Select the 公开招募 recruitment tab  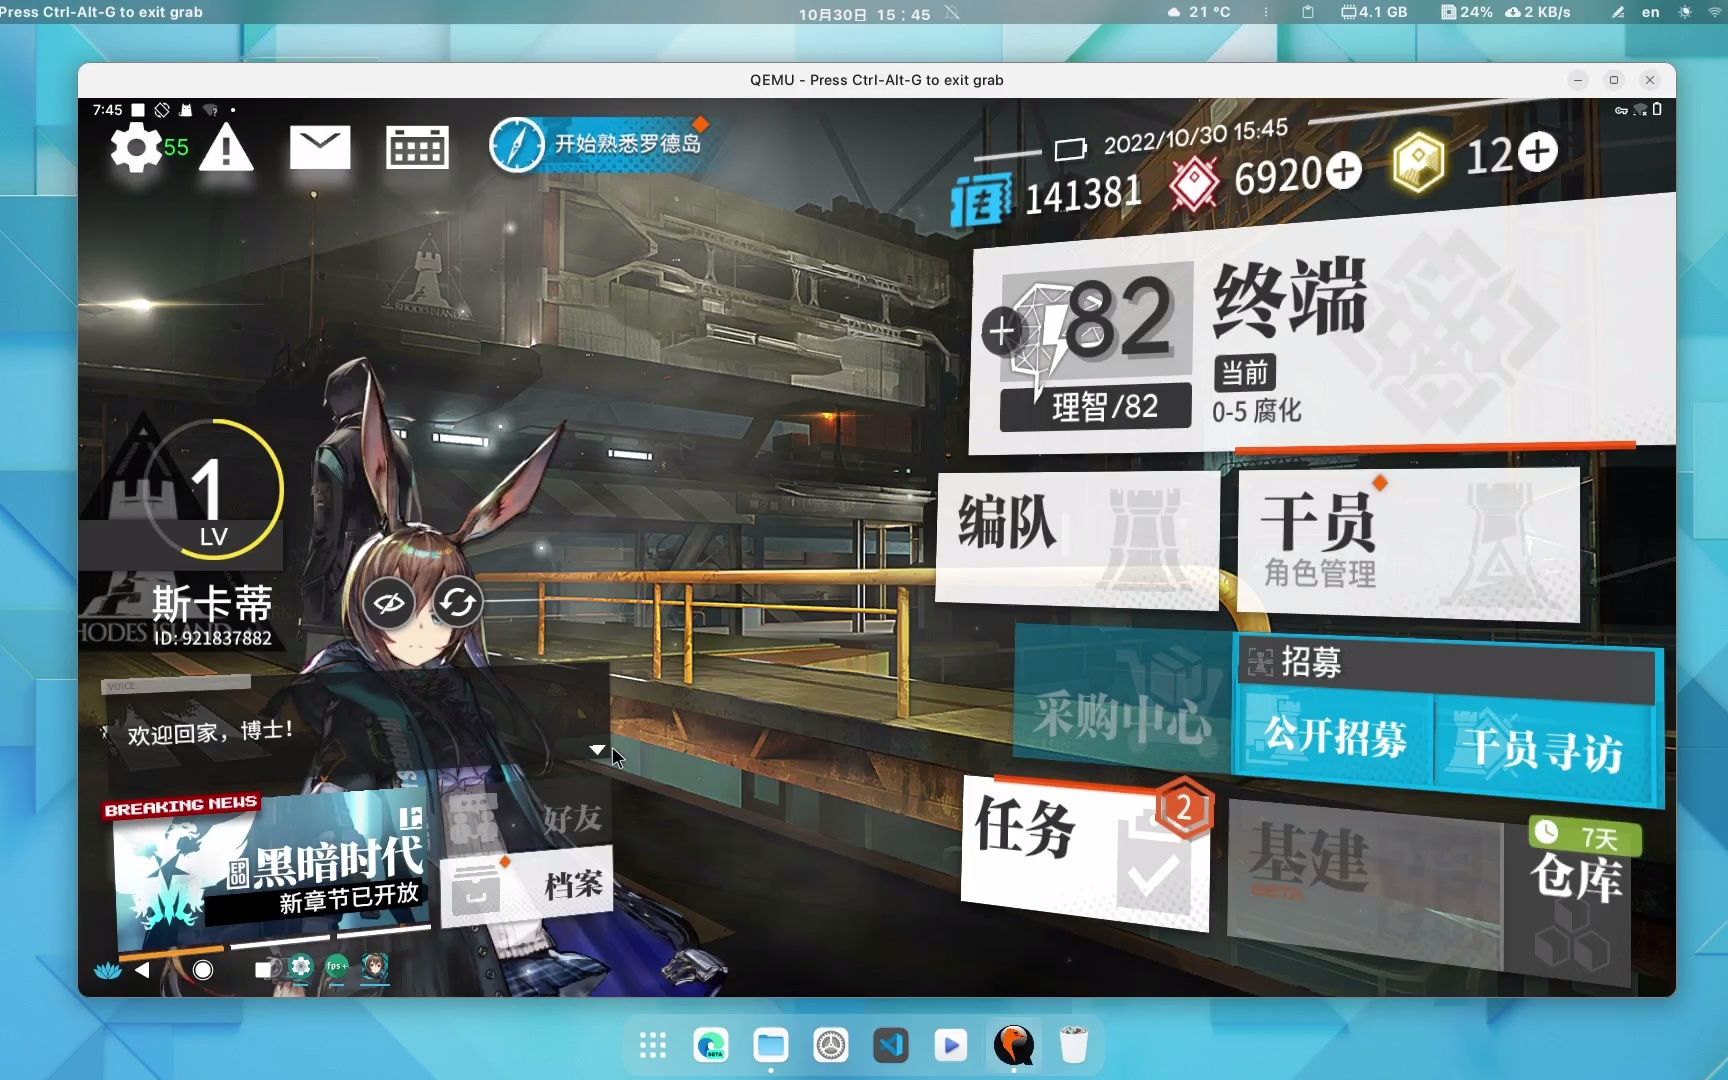pos(1334,738)
